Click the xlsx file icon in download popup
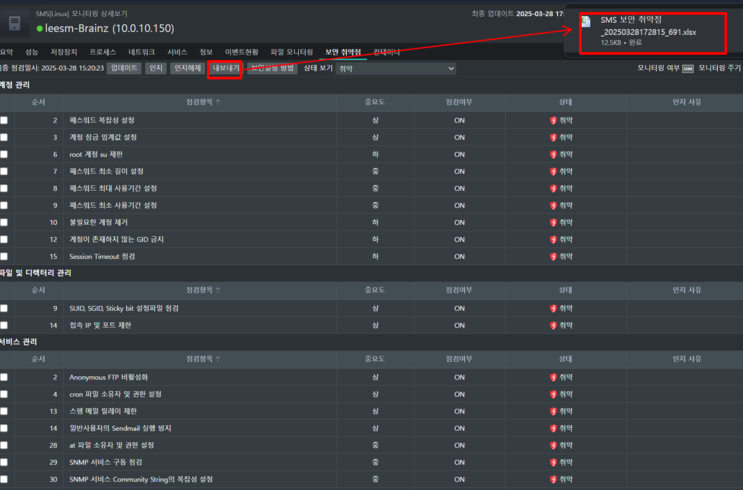The image size is (743, 490). coord(586,22)
